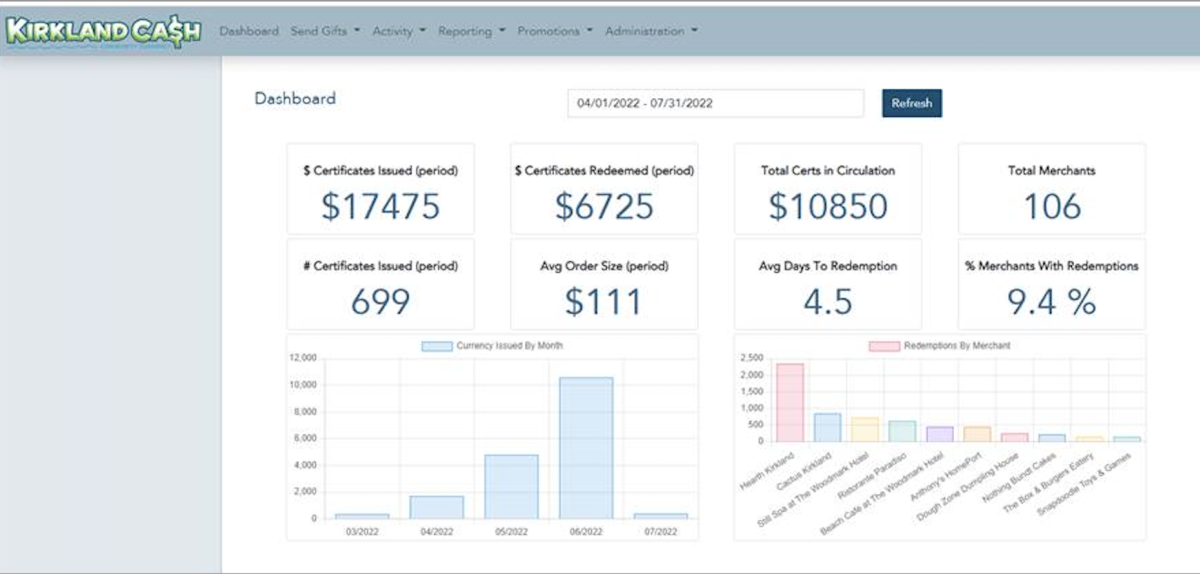The image size is (1200, 574).
Task: Click the 05/2022 bar in the currency chart
Action: tap(511, 486)
